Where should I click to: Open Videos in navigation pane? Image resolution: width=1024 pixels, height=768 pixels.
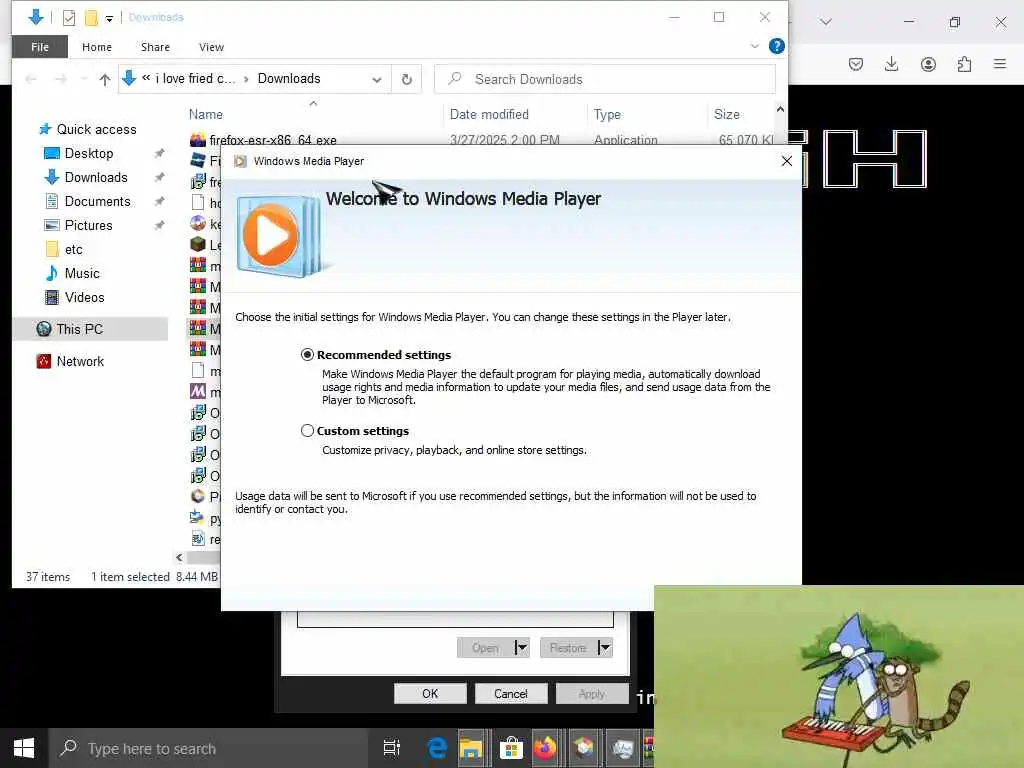84,297
